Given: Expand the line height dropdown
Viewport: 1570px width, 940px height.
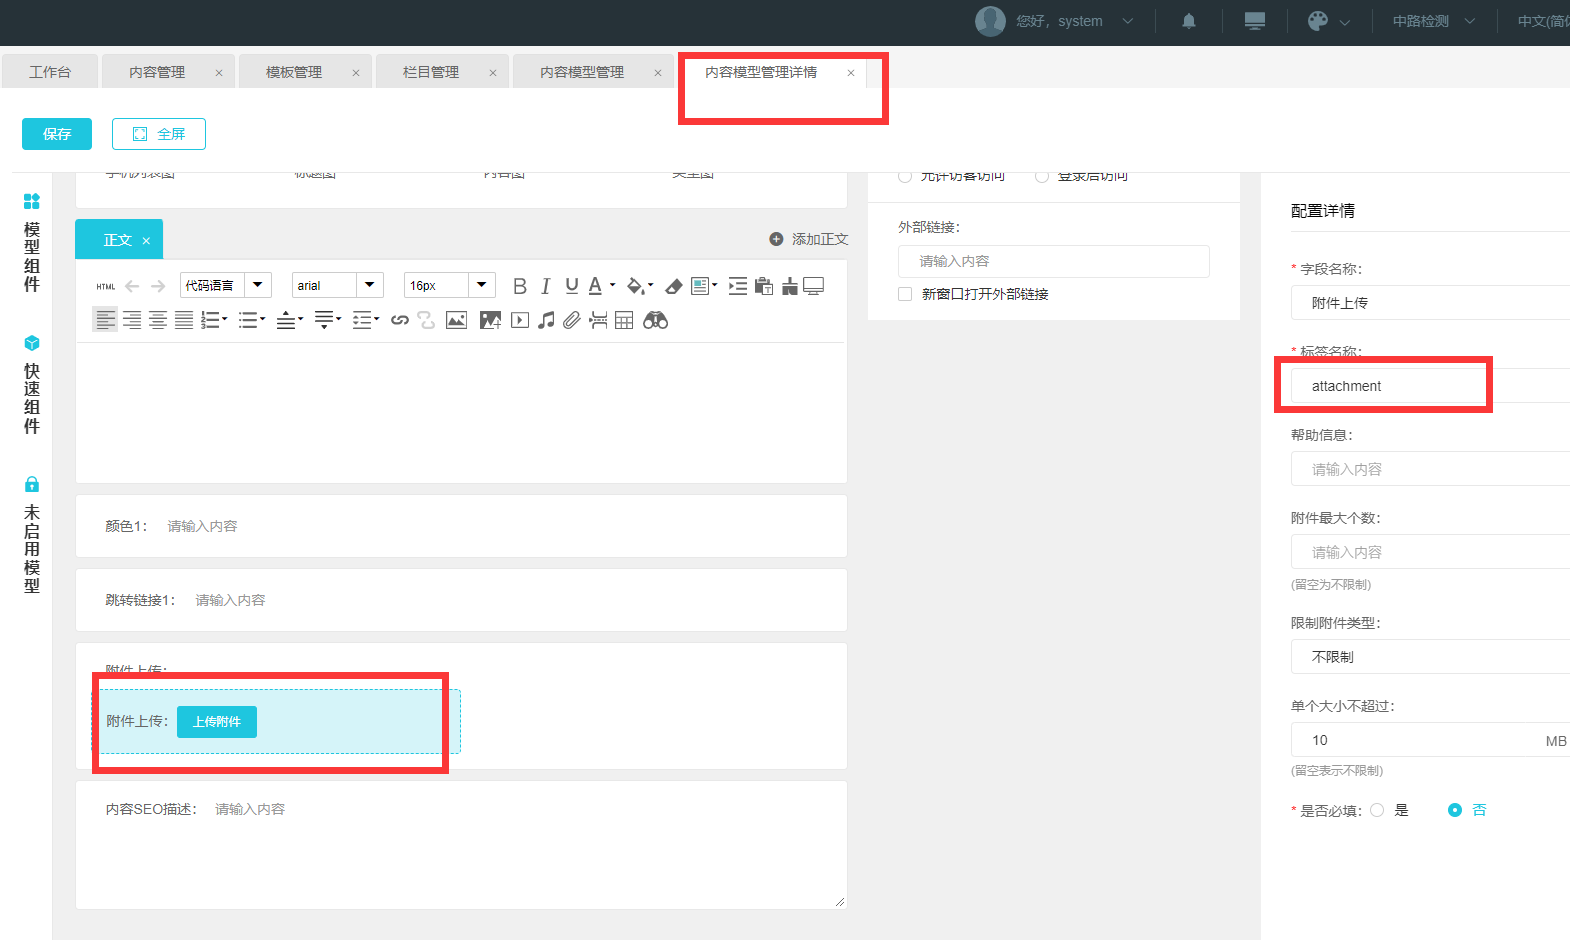Looking at the screenshot, I should coord(377,320).
